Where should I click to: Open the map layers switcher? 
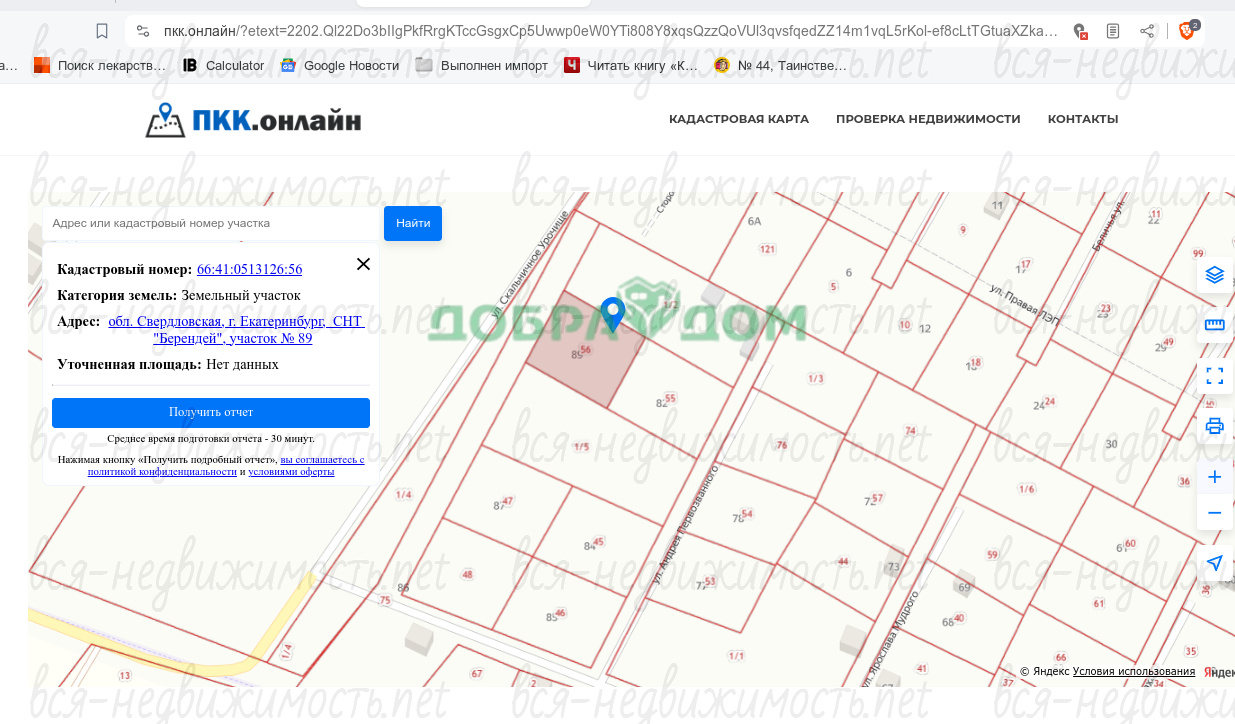point(1214,274)
